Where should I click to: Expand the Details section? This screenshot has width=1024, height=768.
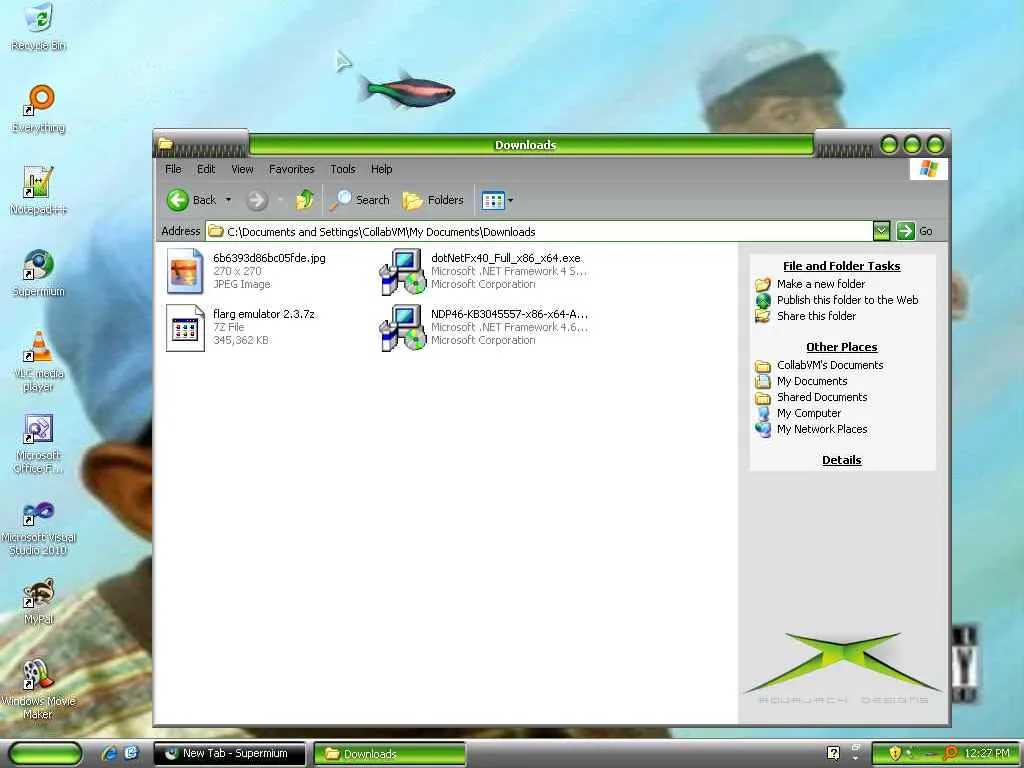pyautogui.click(x=842, y=460)
